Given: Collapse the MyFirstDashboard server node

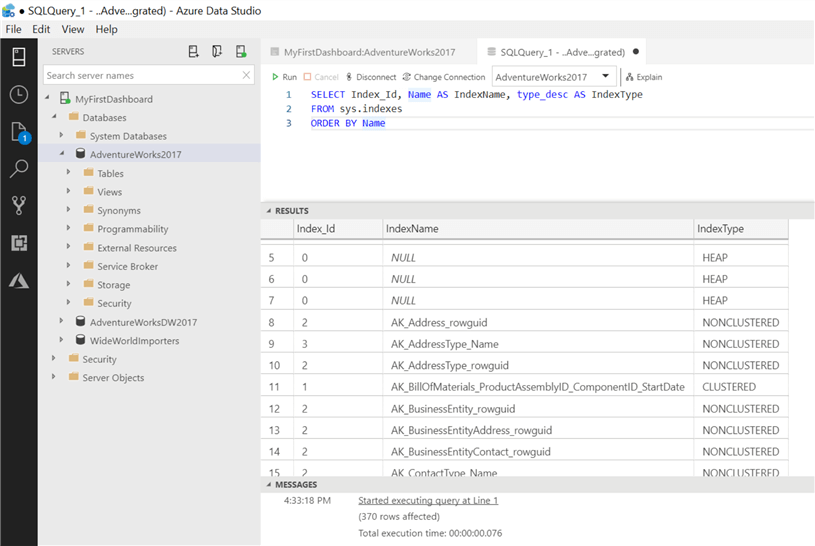Looking at the screenshot, I should tap(48, 98).
